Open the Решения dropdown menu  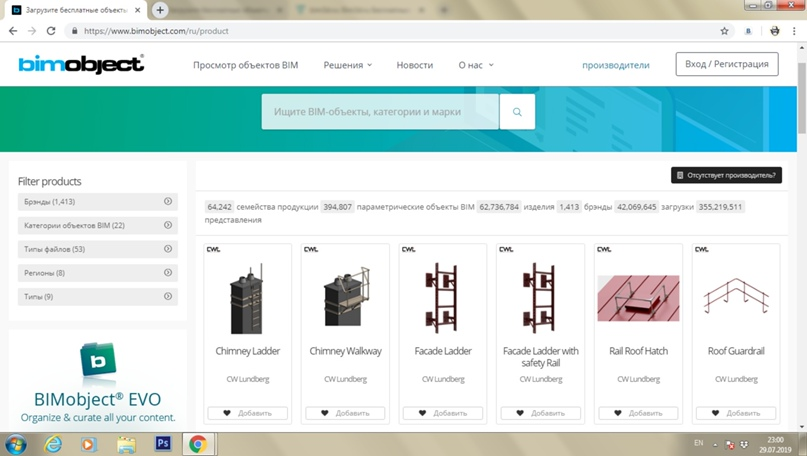click(x=347, y=65)
